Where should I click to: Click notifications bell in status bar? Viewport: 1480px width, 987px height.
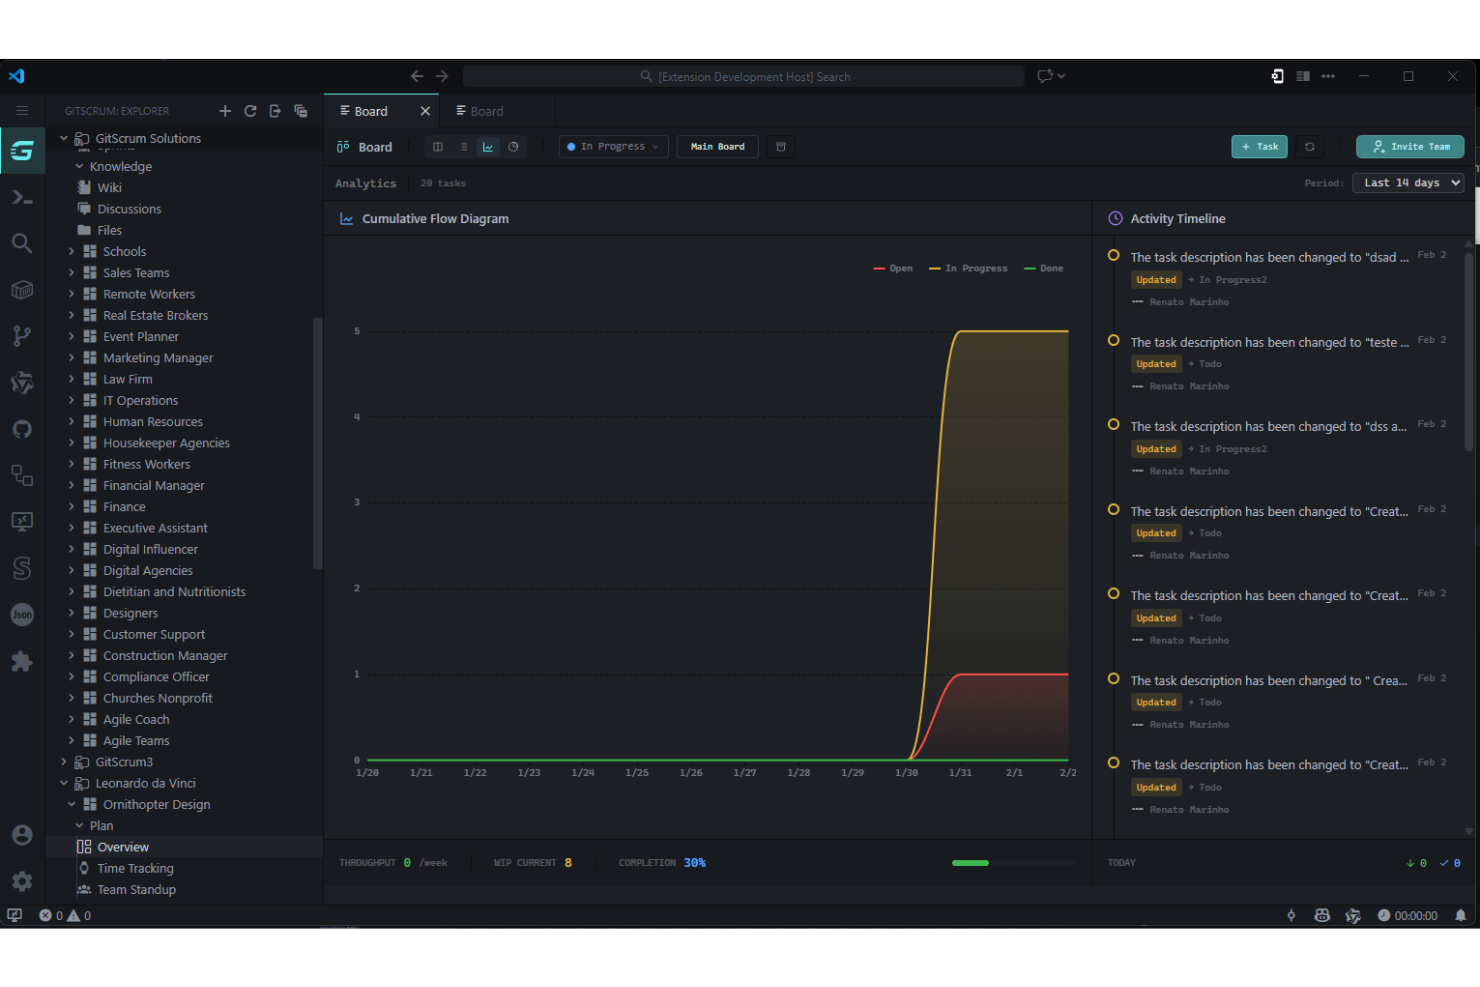point(1460,915)
